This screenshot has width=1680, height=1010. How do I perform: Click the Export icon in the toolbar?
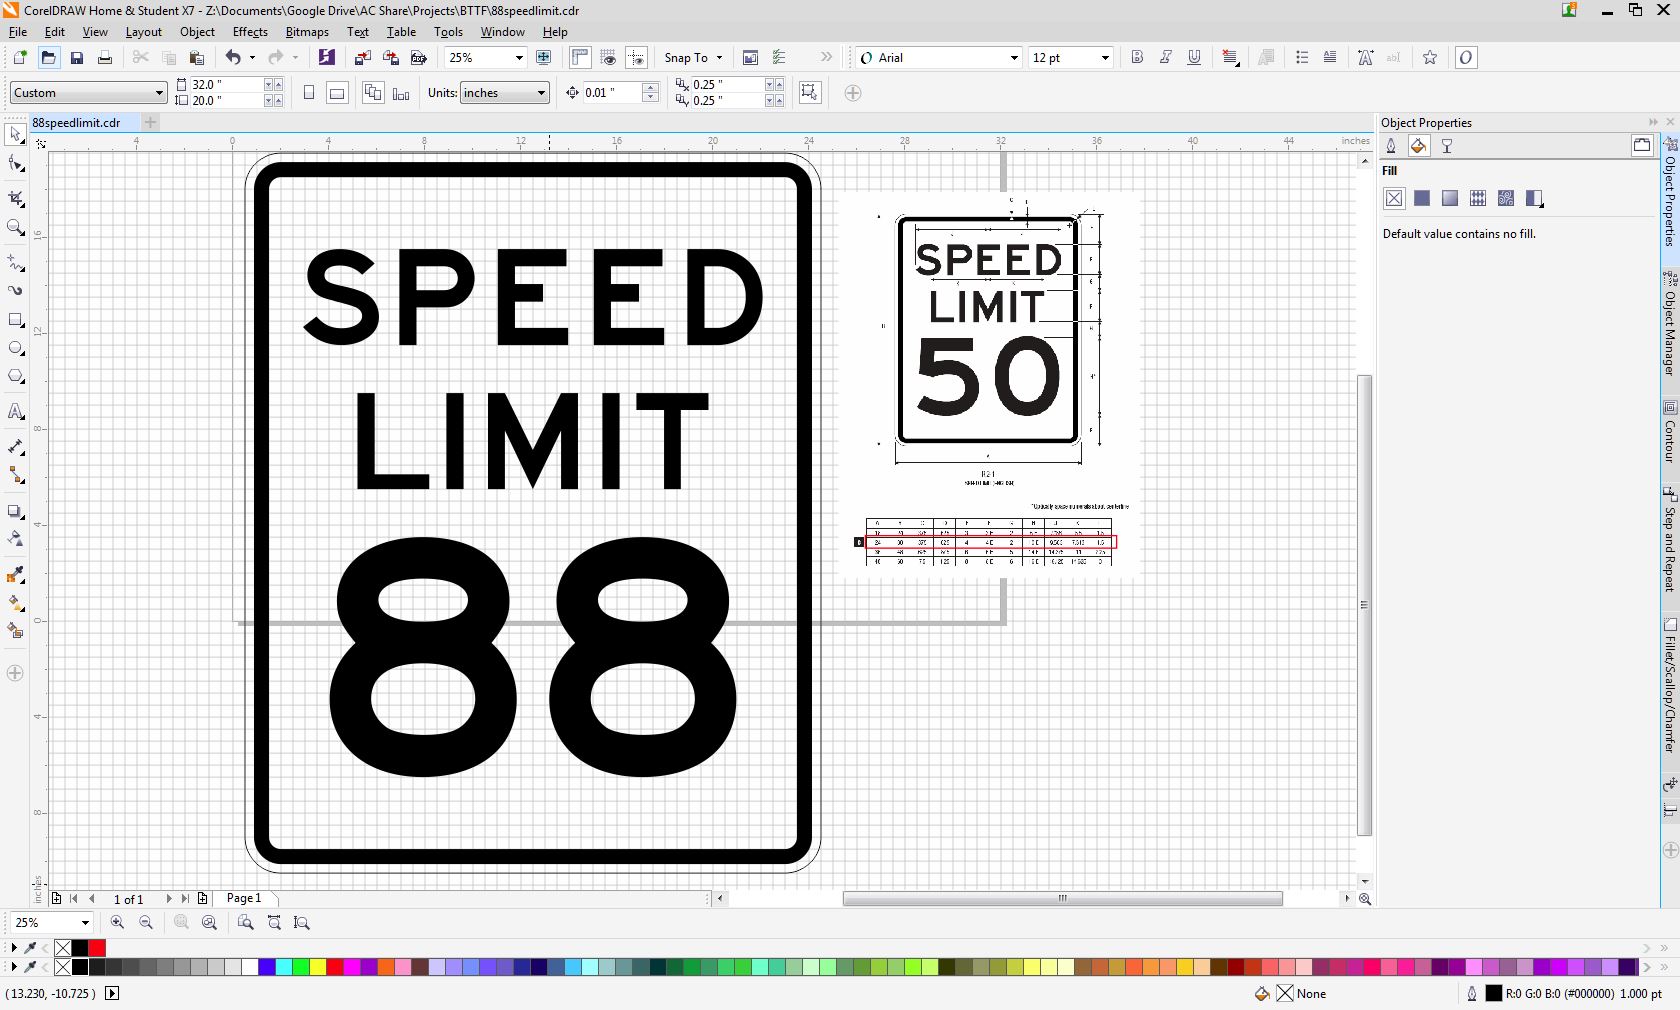pos(391,58)
